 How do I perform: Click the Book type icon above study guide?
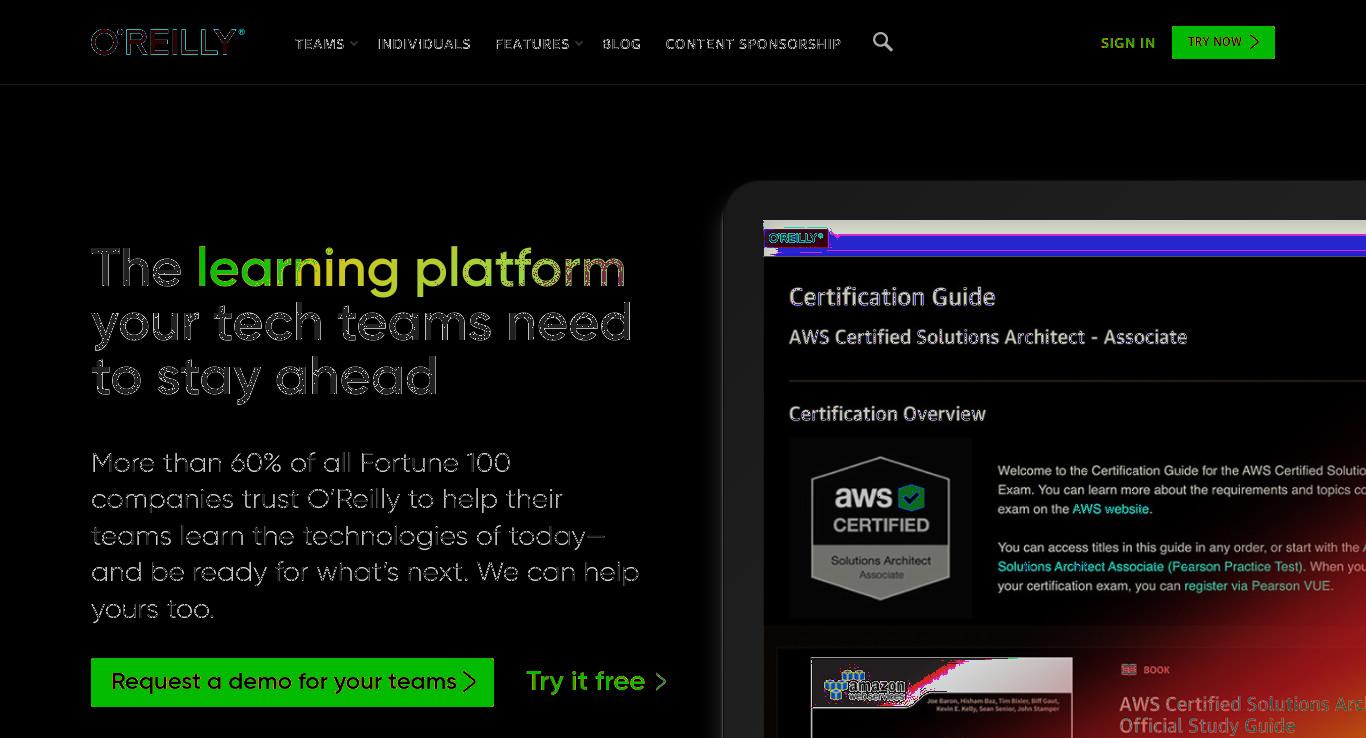(x=1129, y=670)
